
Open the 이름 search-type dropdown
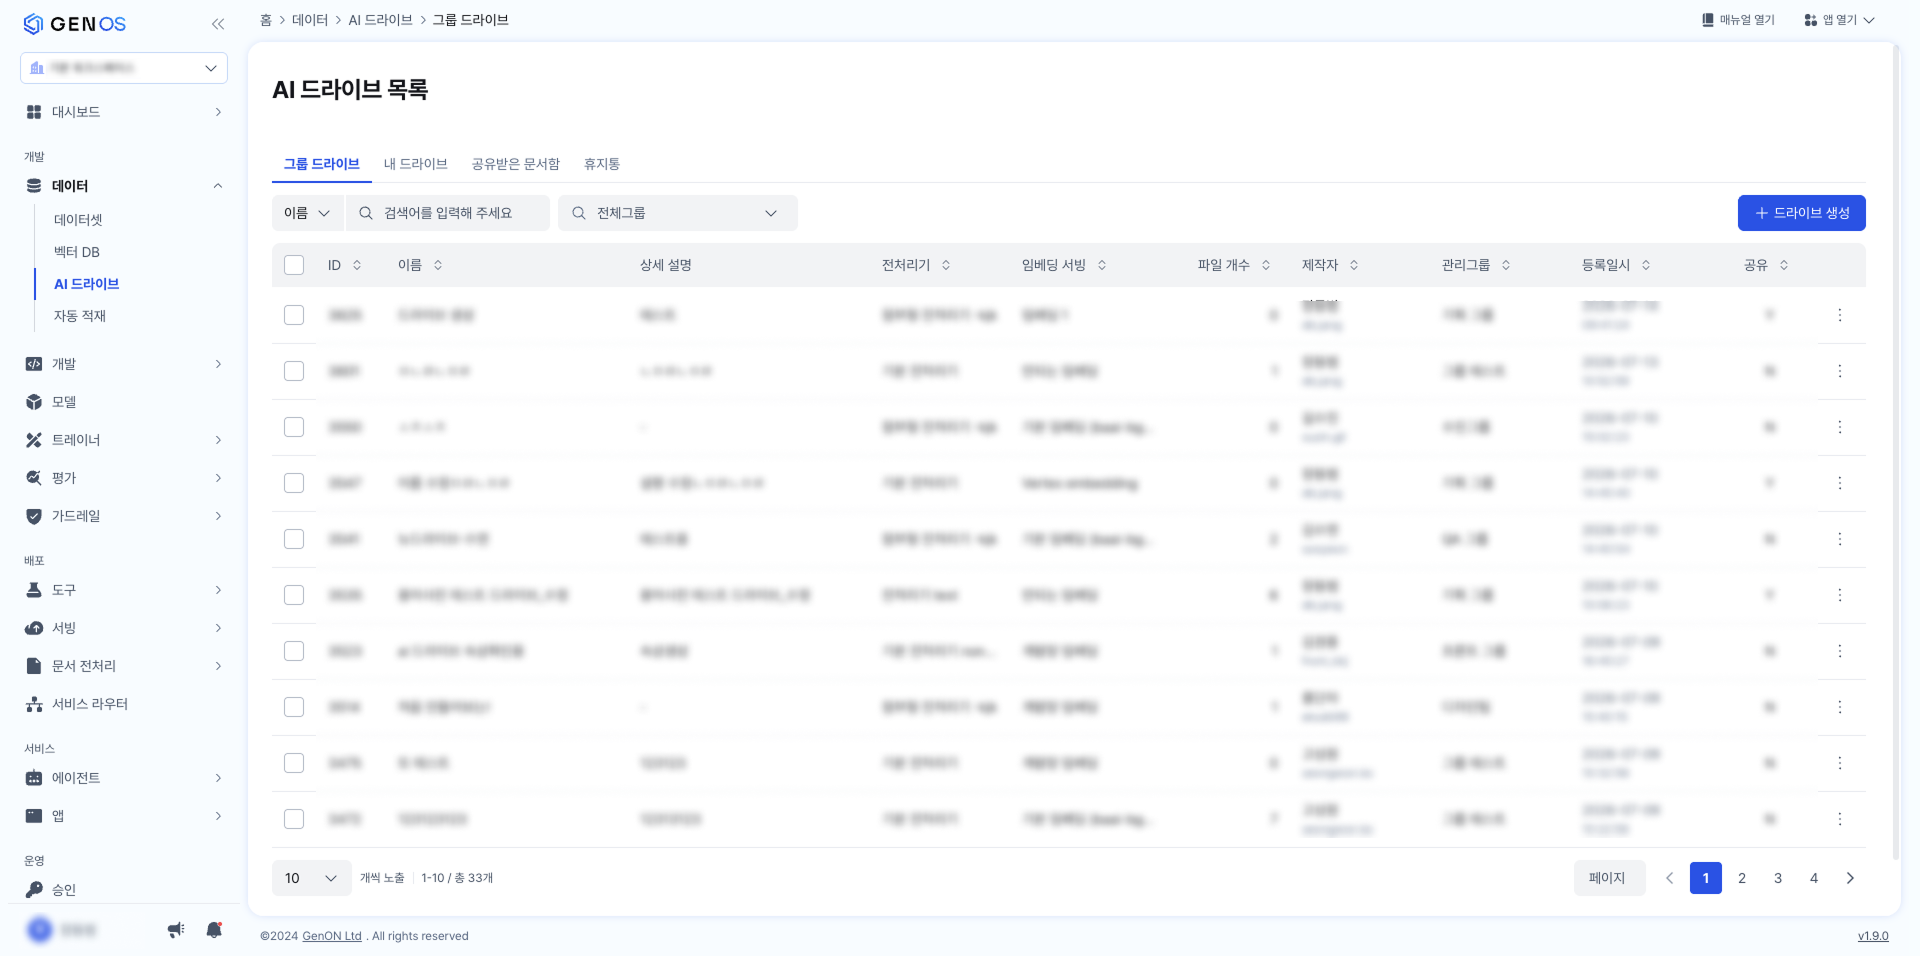(307, 213)
